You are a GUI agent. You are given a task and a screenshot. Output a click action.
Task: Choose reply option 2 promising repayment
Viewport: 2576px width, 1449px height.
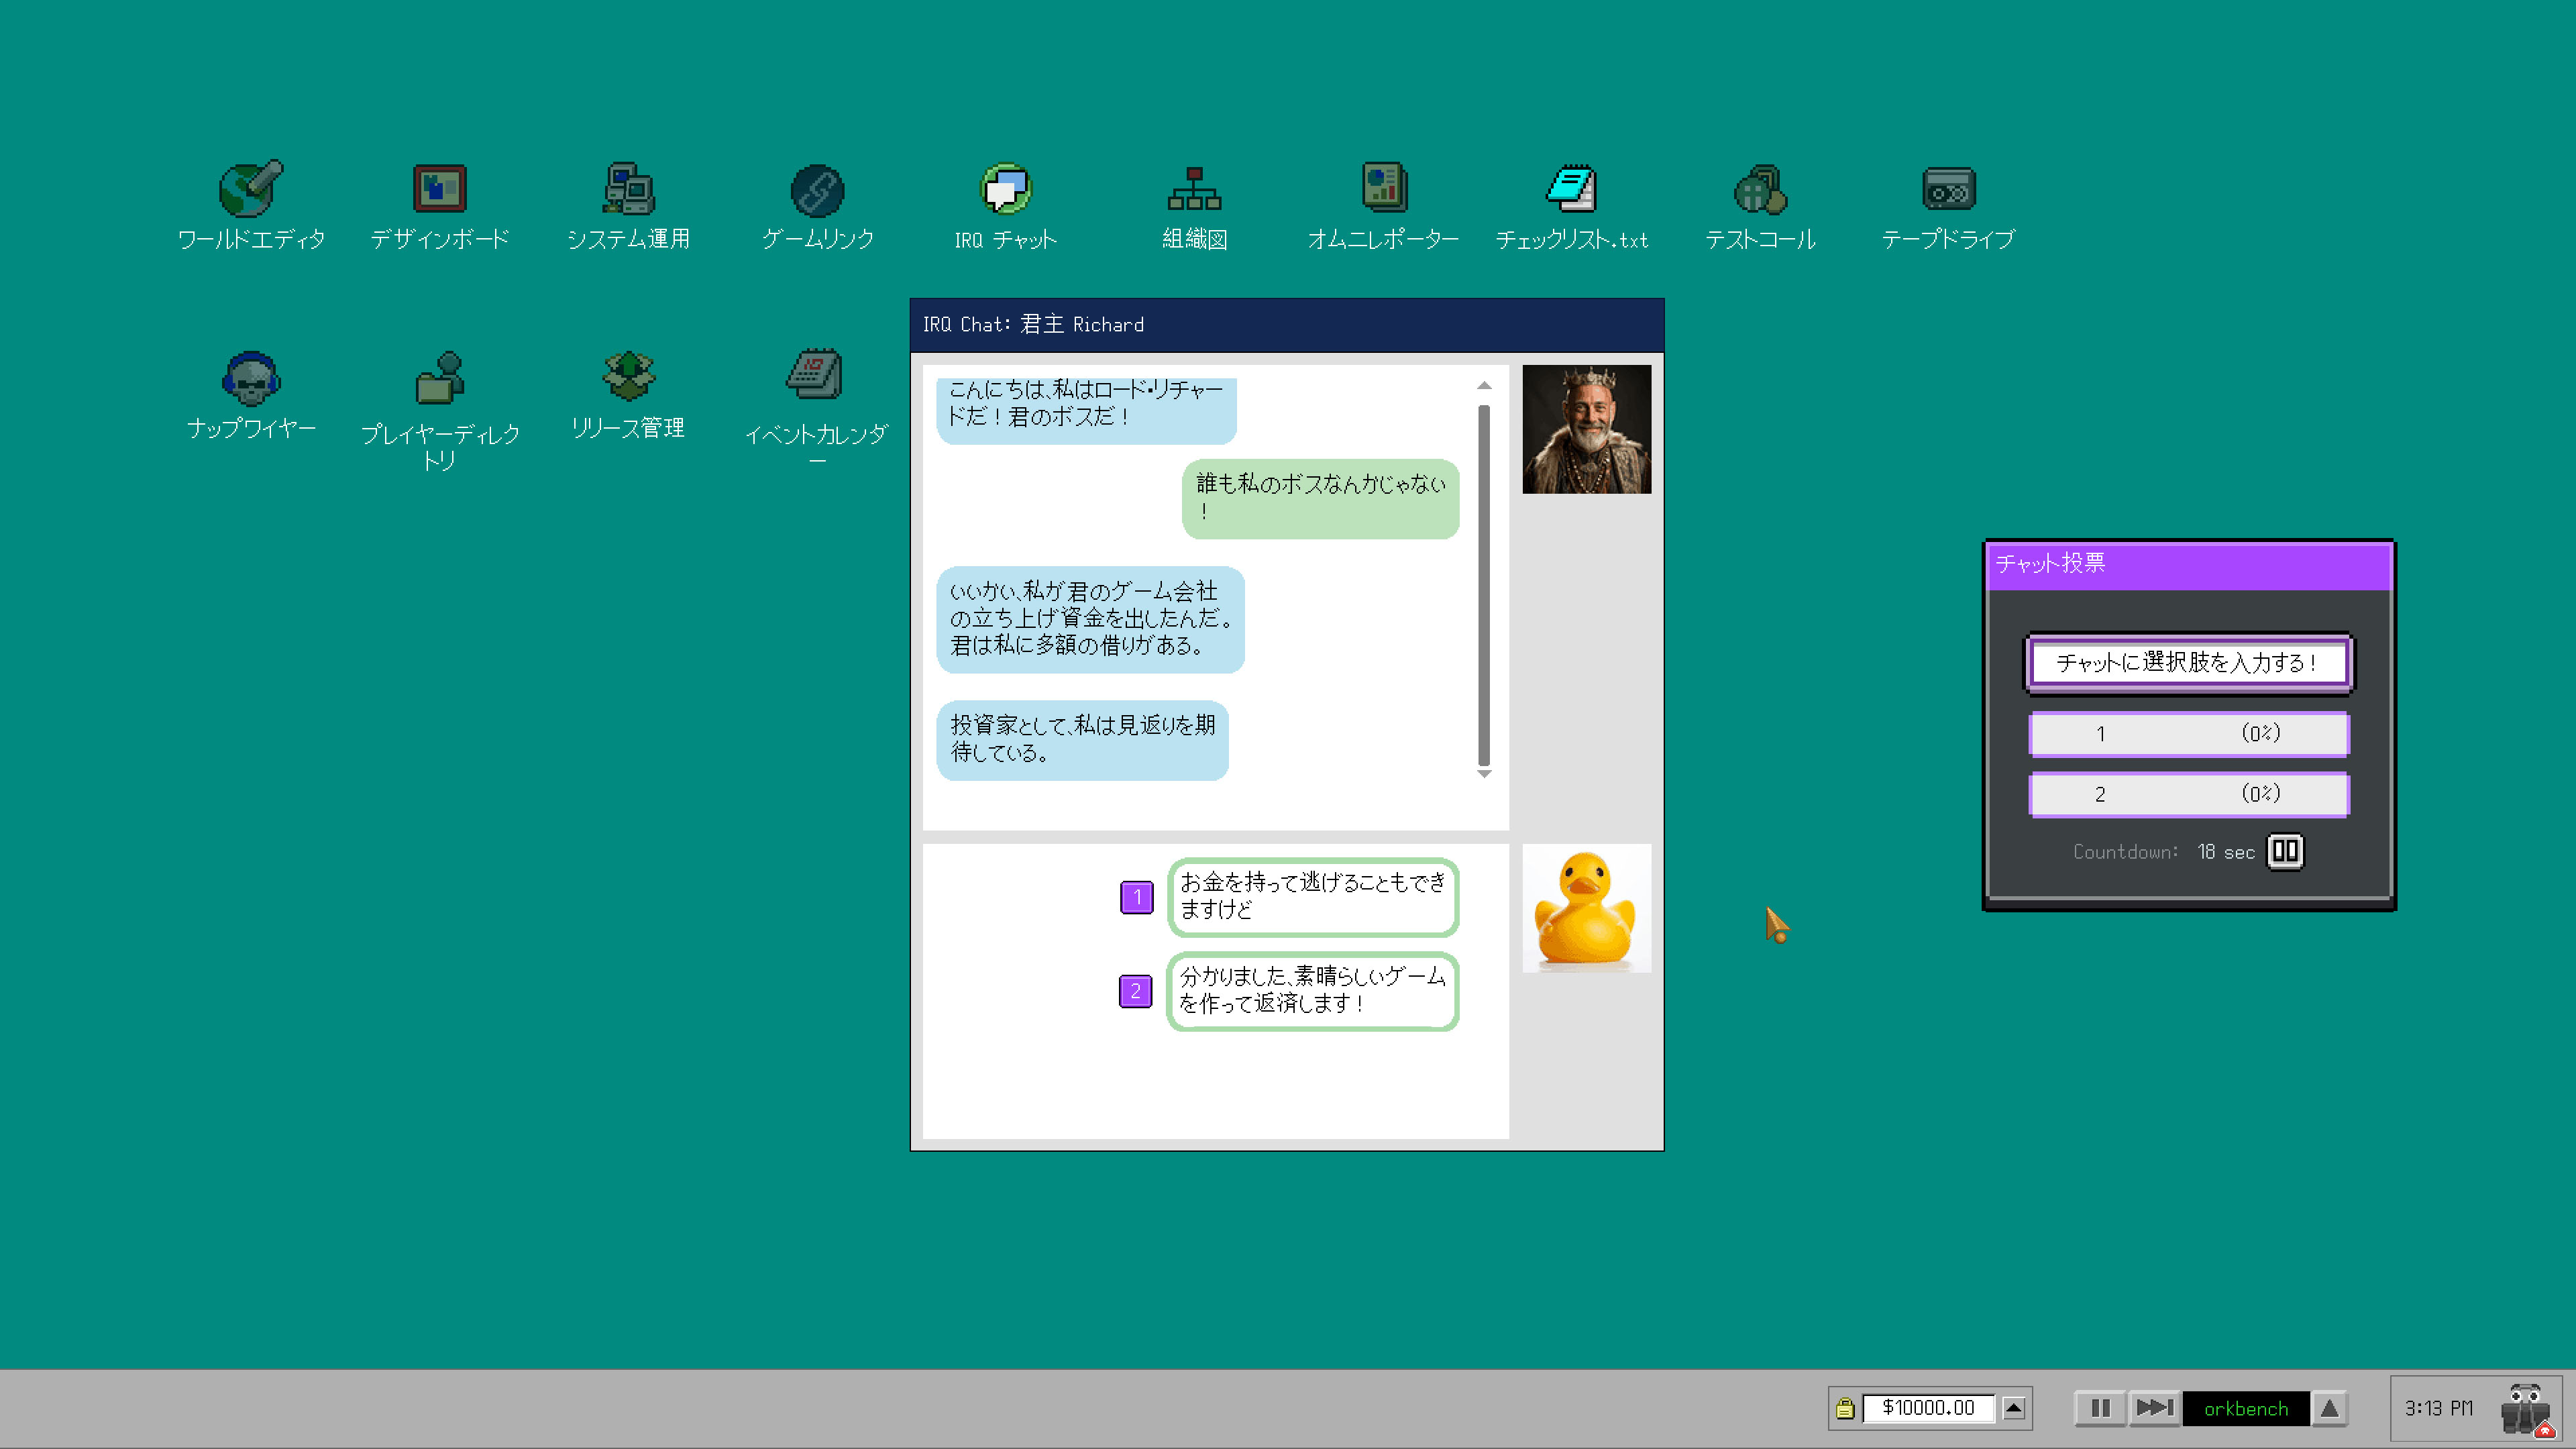[x=1312, y=990]
